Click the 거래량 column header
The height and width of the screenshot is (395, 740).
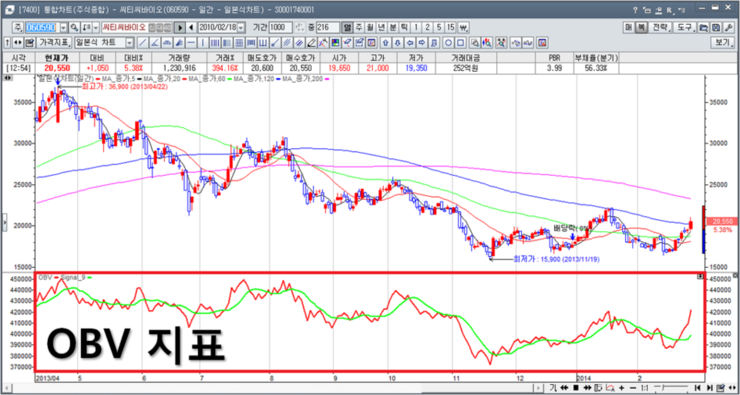(180, 57)
